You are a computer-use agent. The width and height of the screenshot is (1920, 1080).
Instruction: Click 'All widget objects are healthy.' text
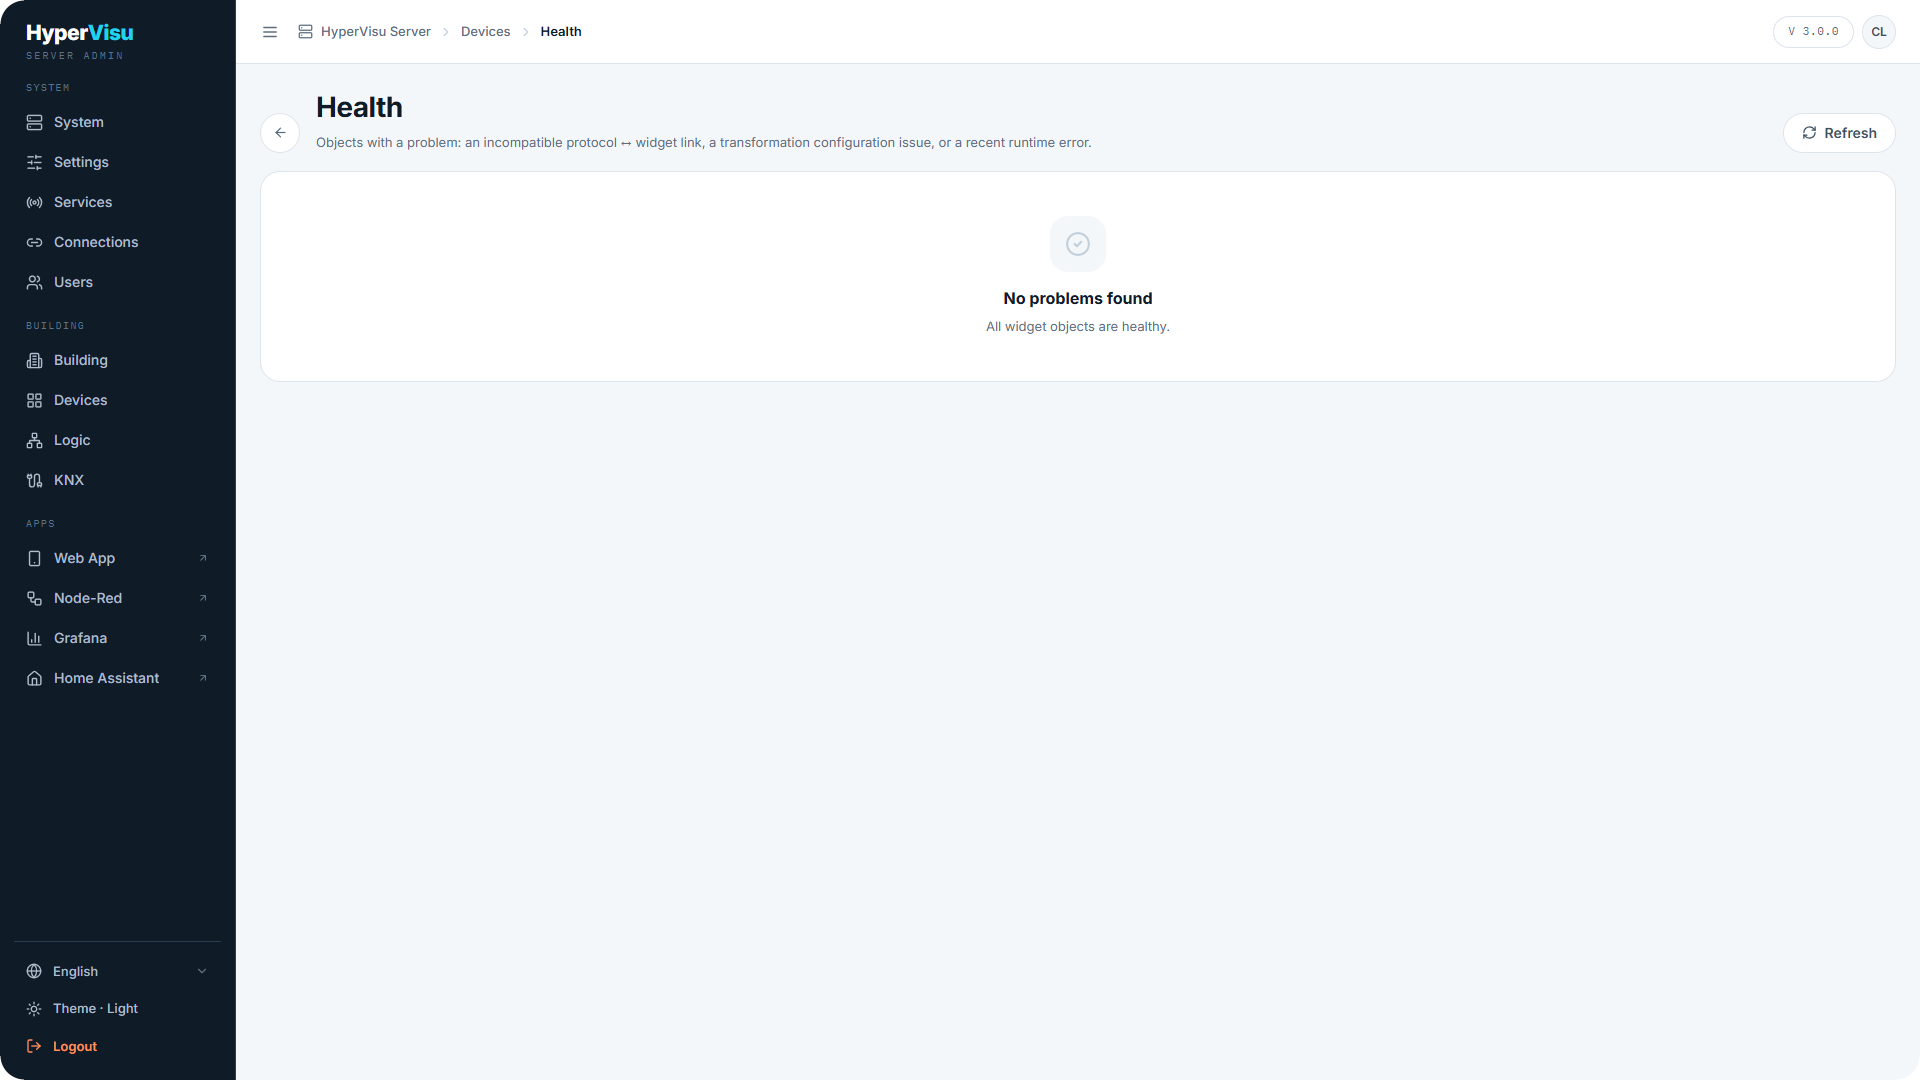(x=1078, y=327)
